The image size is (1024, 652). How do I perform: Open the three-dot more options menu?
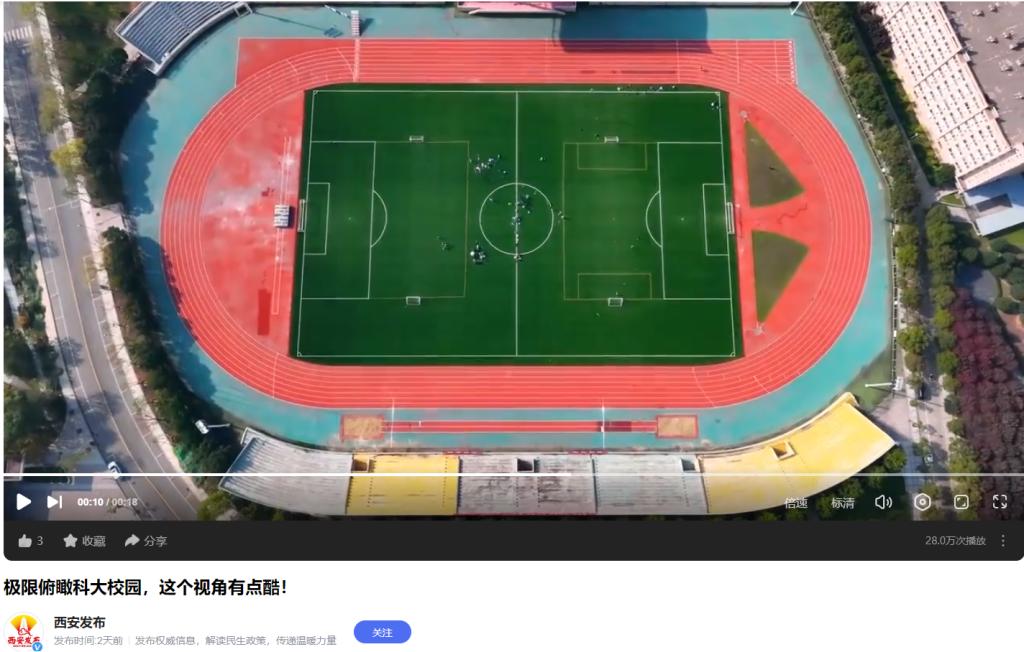[1003, 541]
